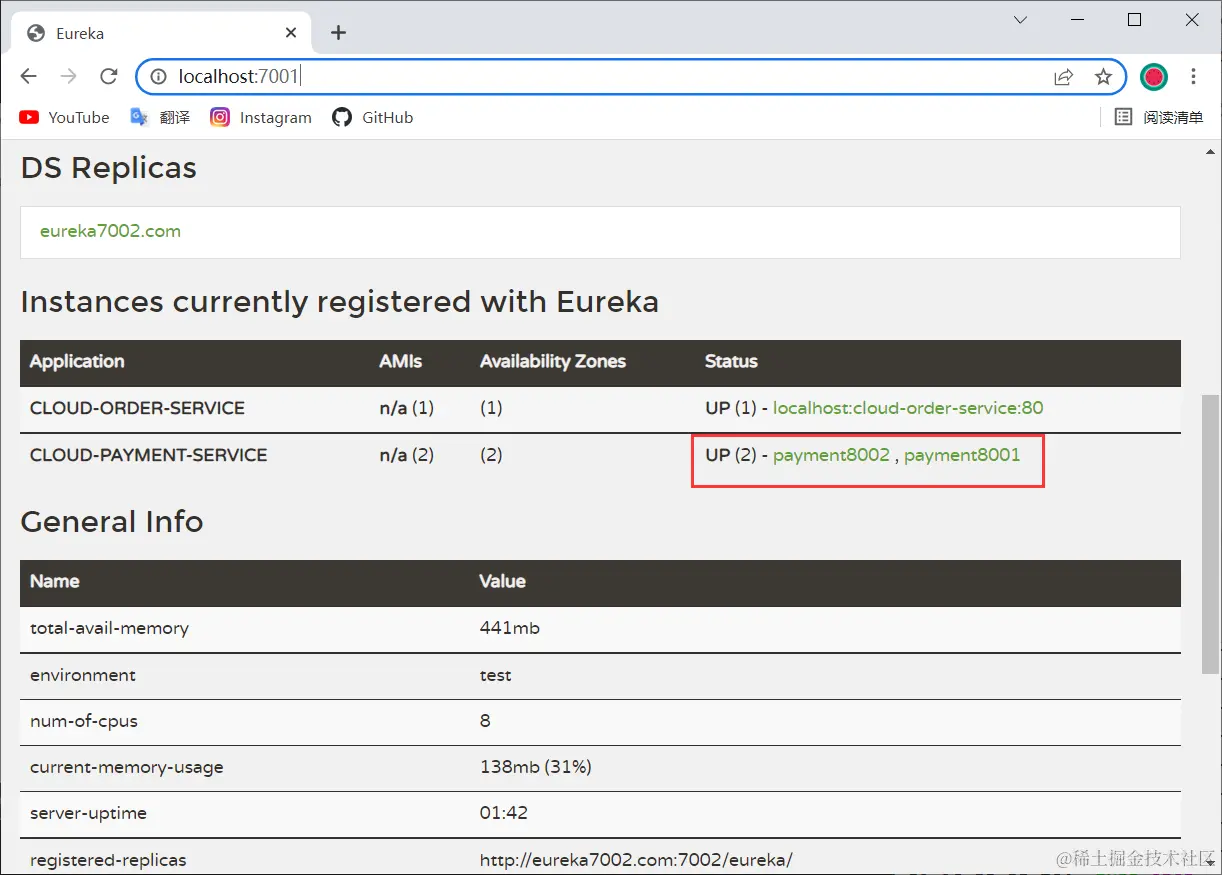Image resolution: width=1222 pixels, height=875 pixels.
Task: Click the DS Replicas heading
Action: point(108,168)
